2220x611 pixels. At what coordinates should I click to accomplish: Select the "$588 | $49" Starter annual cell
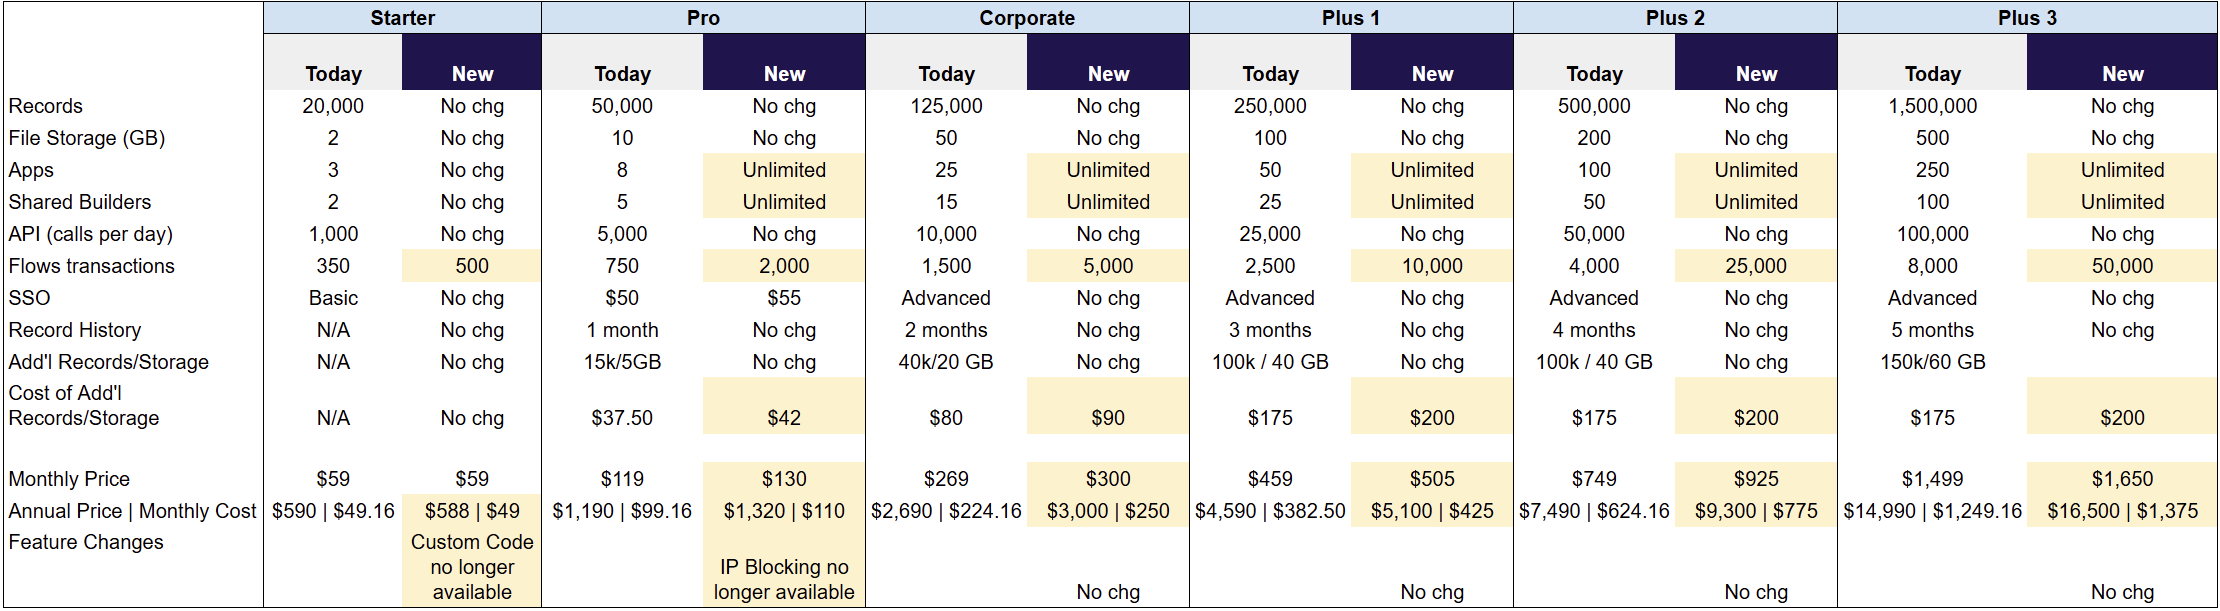click(x=472, y=511)
